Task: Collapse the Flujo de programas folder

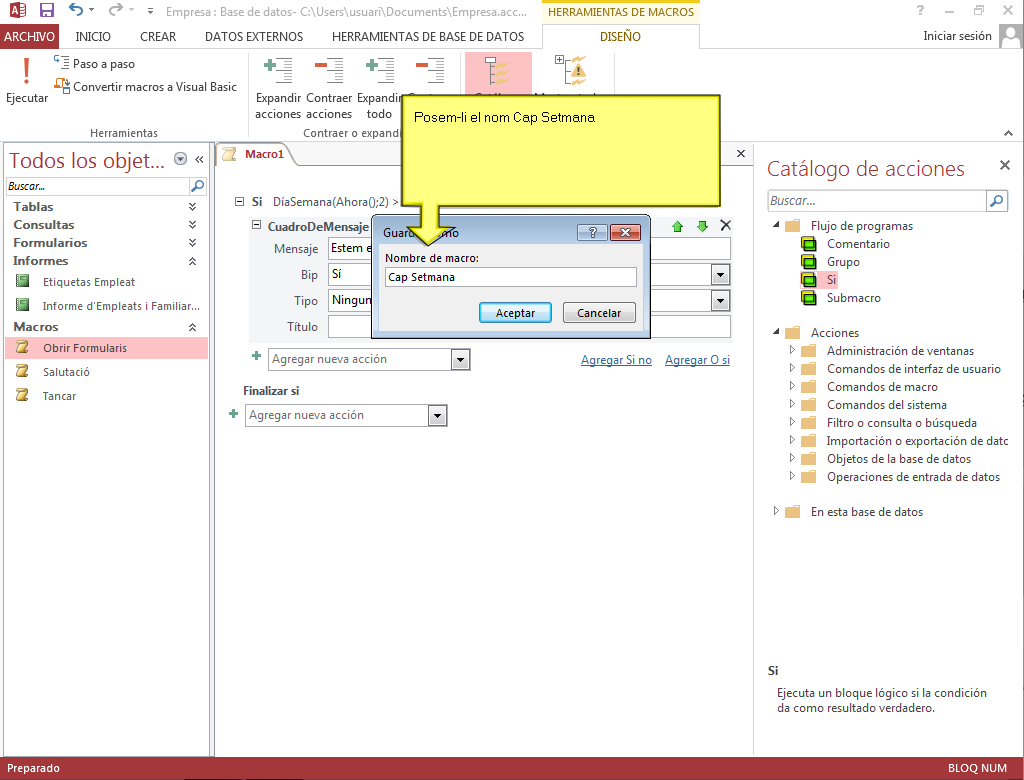Action: click(x=776, y=224)
